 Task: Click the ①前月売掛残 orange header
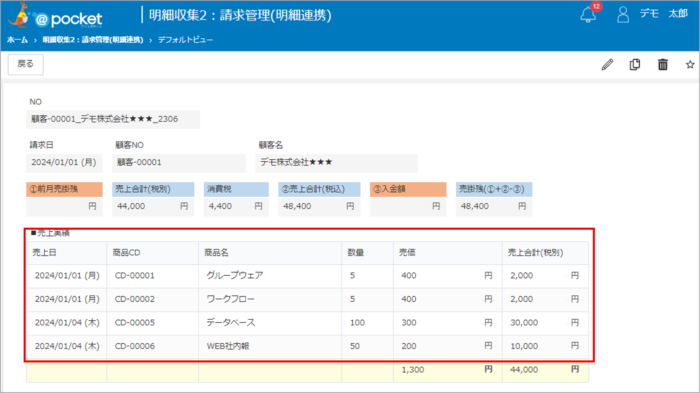pyautogui.click(x=64, y=189)
